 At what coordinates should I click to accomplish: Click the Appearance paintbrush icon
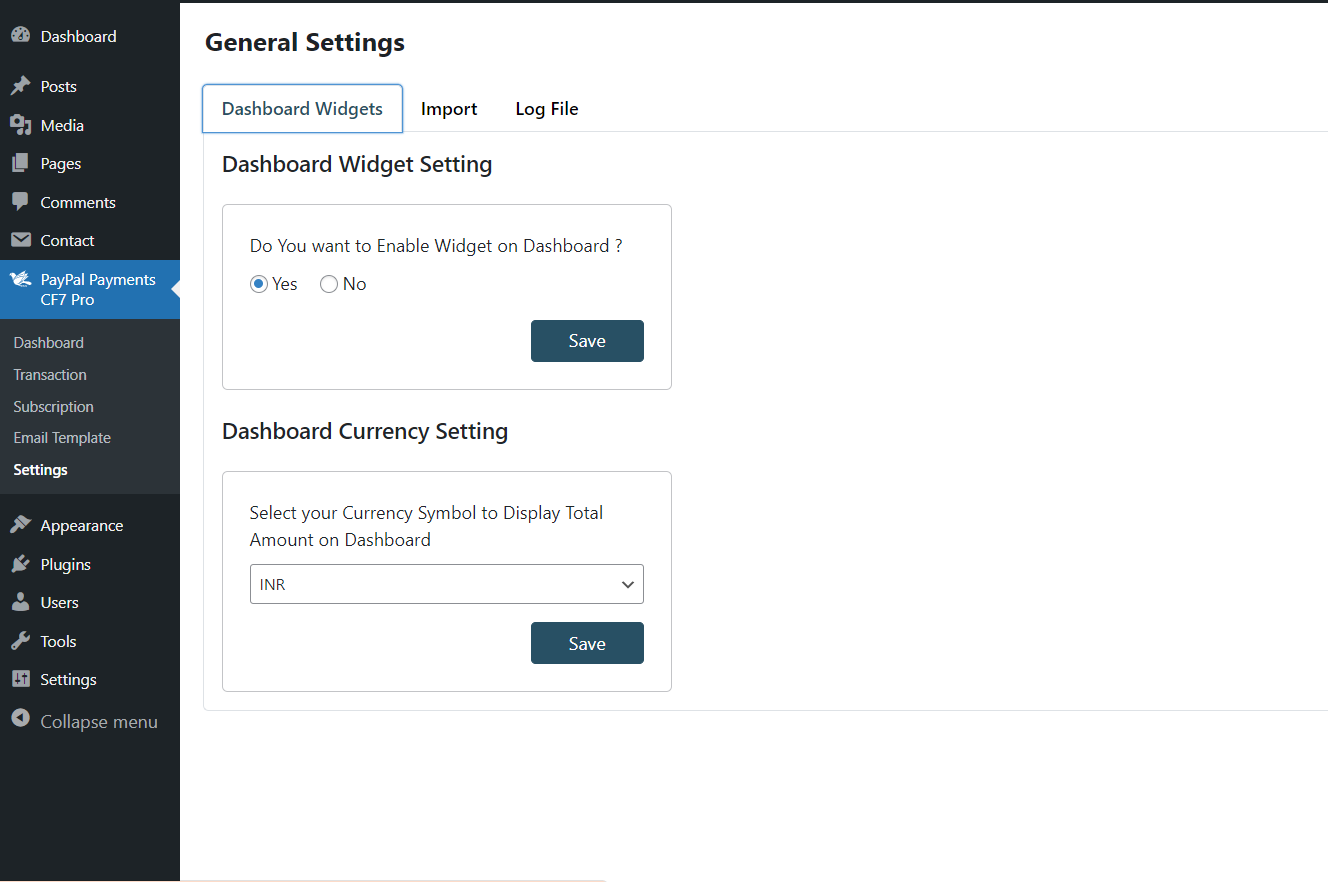(x=20, y=525)
